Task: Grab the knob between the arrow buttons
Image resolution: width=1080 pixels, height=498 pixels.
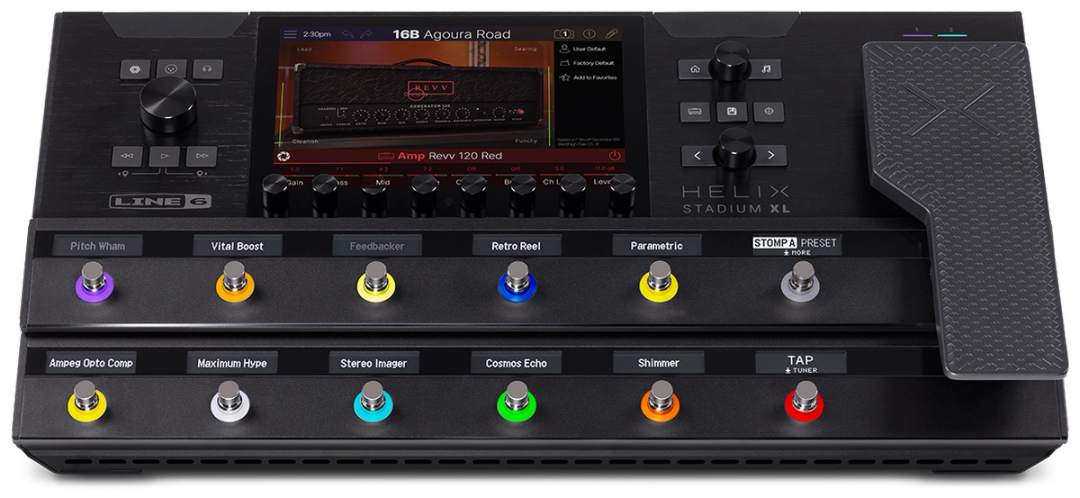Action: tap(734, 147)
